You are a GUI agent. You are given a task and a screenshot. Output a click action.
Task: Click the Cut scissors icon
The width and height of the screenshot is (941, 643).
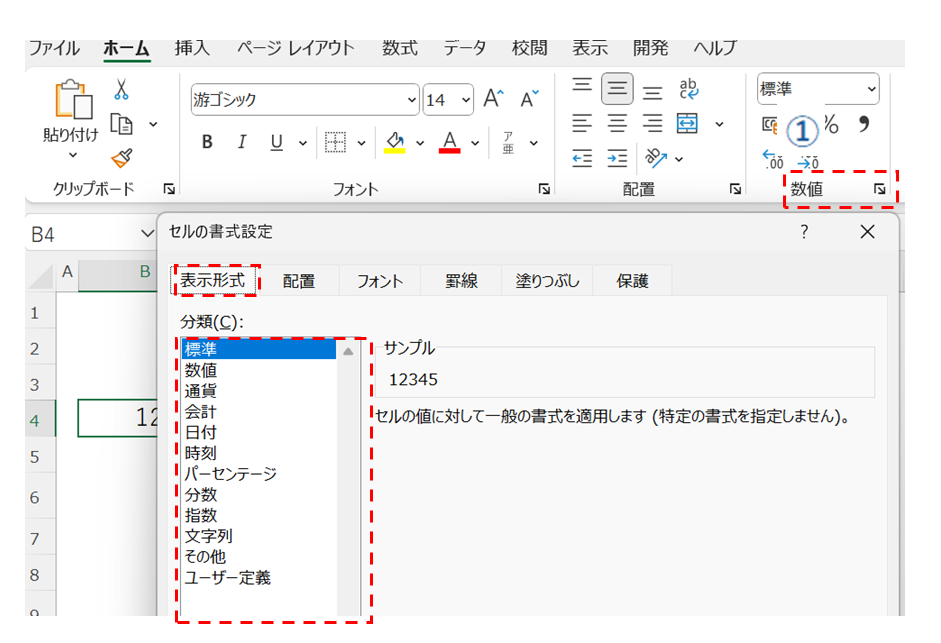(x=122, y=91)
